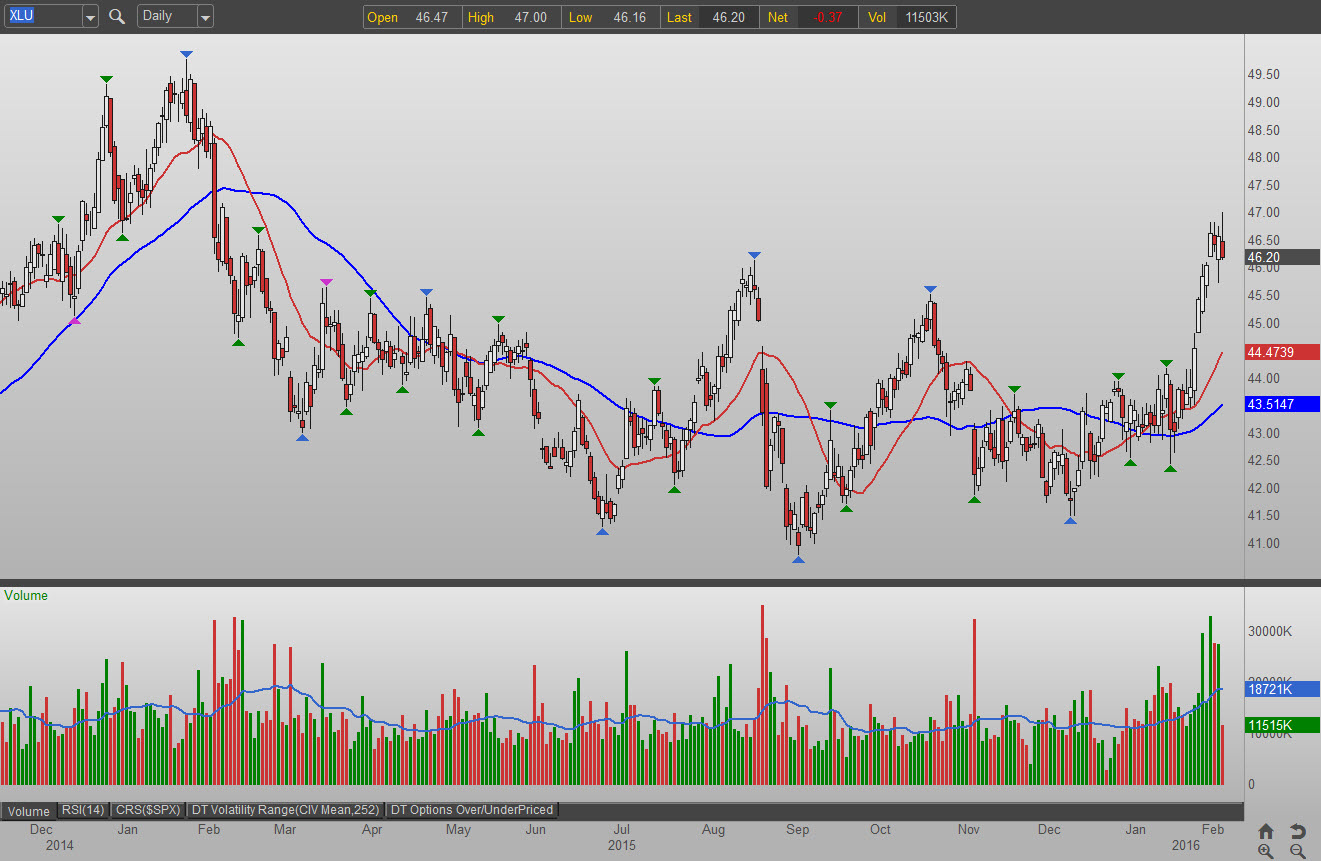Select the Volume indicator tab

pos(28,811)
